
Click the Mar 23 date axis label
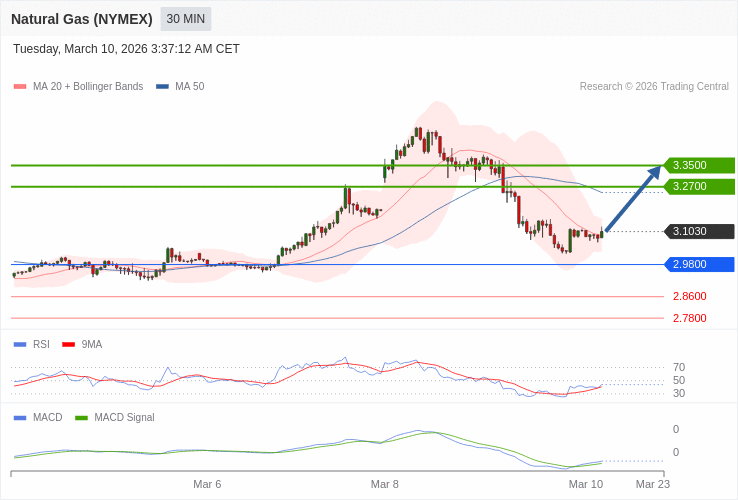(x=653, y=484)
